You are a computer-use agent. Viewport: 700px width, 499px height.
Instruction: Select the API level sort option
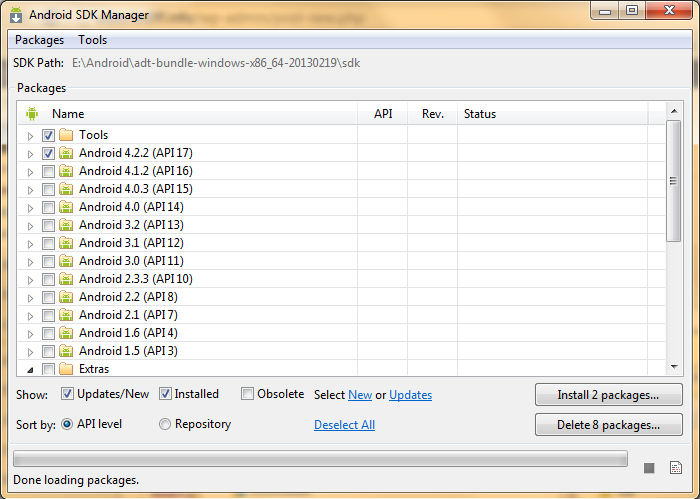tap(67, 424)
